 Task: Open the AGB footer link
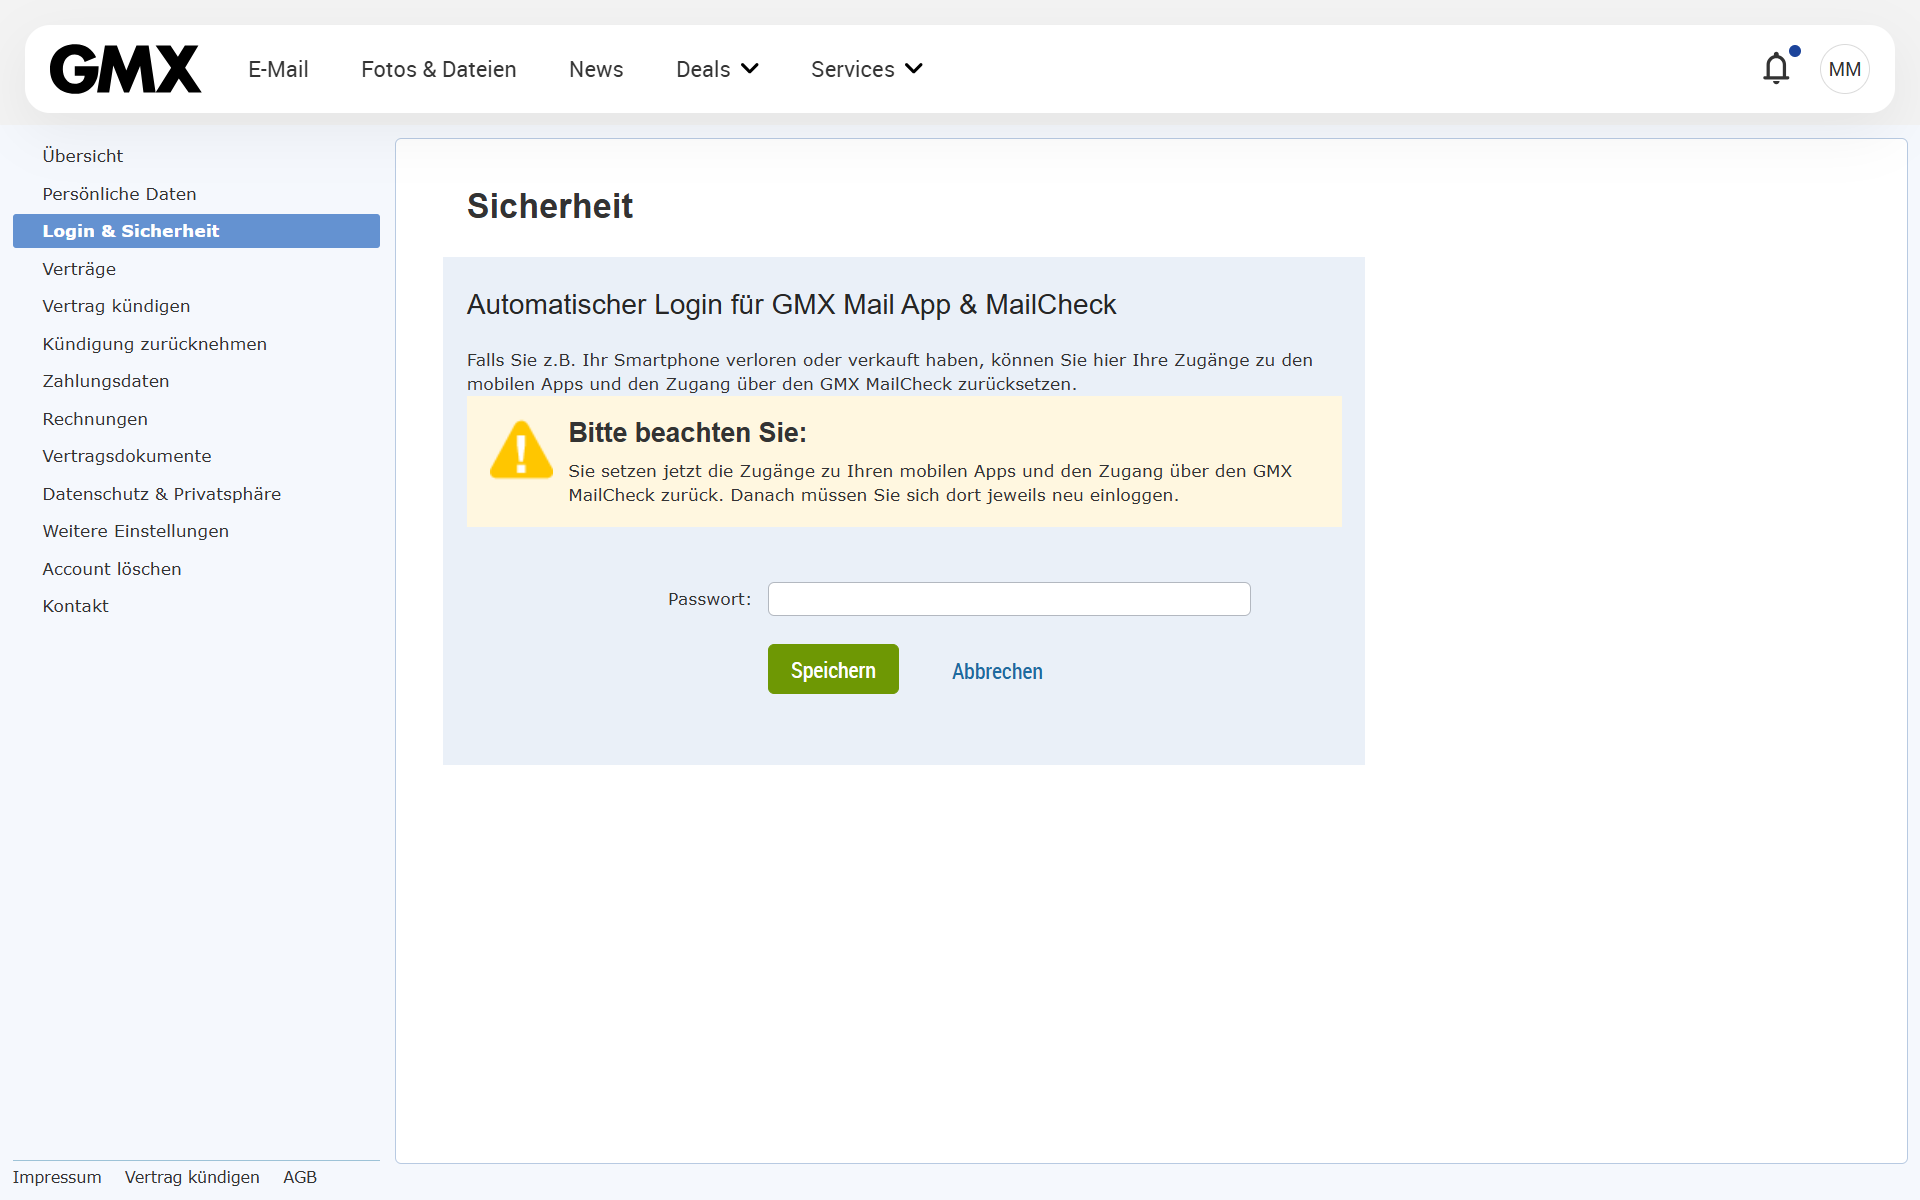[x=300, y=1177]
